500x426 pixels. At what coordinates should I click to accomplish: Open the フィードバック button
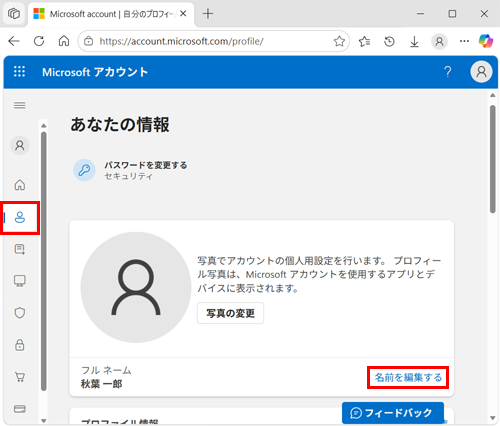(x=393, y=413)
